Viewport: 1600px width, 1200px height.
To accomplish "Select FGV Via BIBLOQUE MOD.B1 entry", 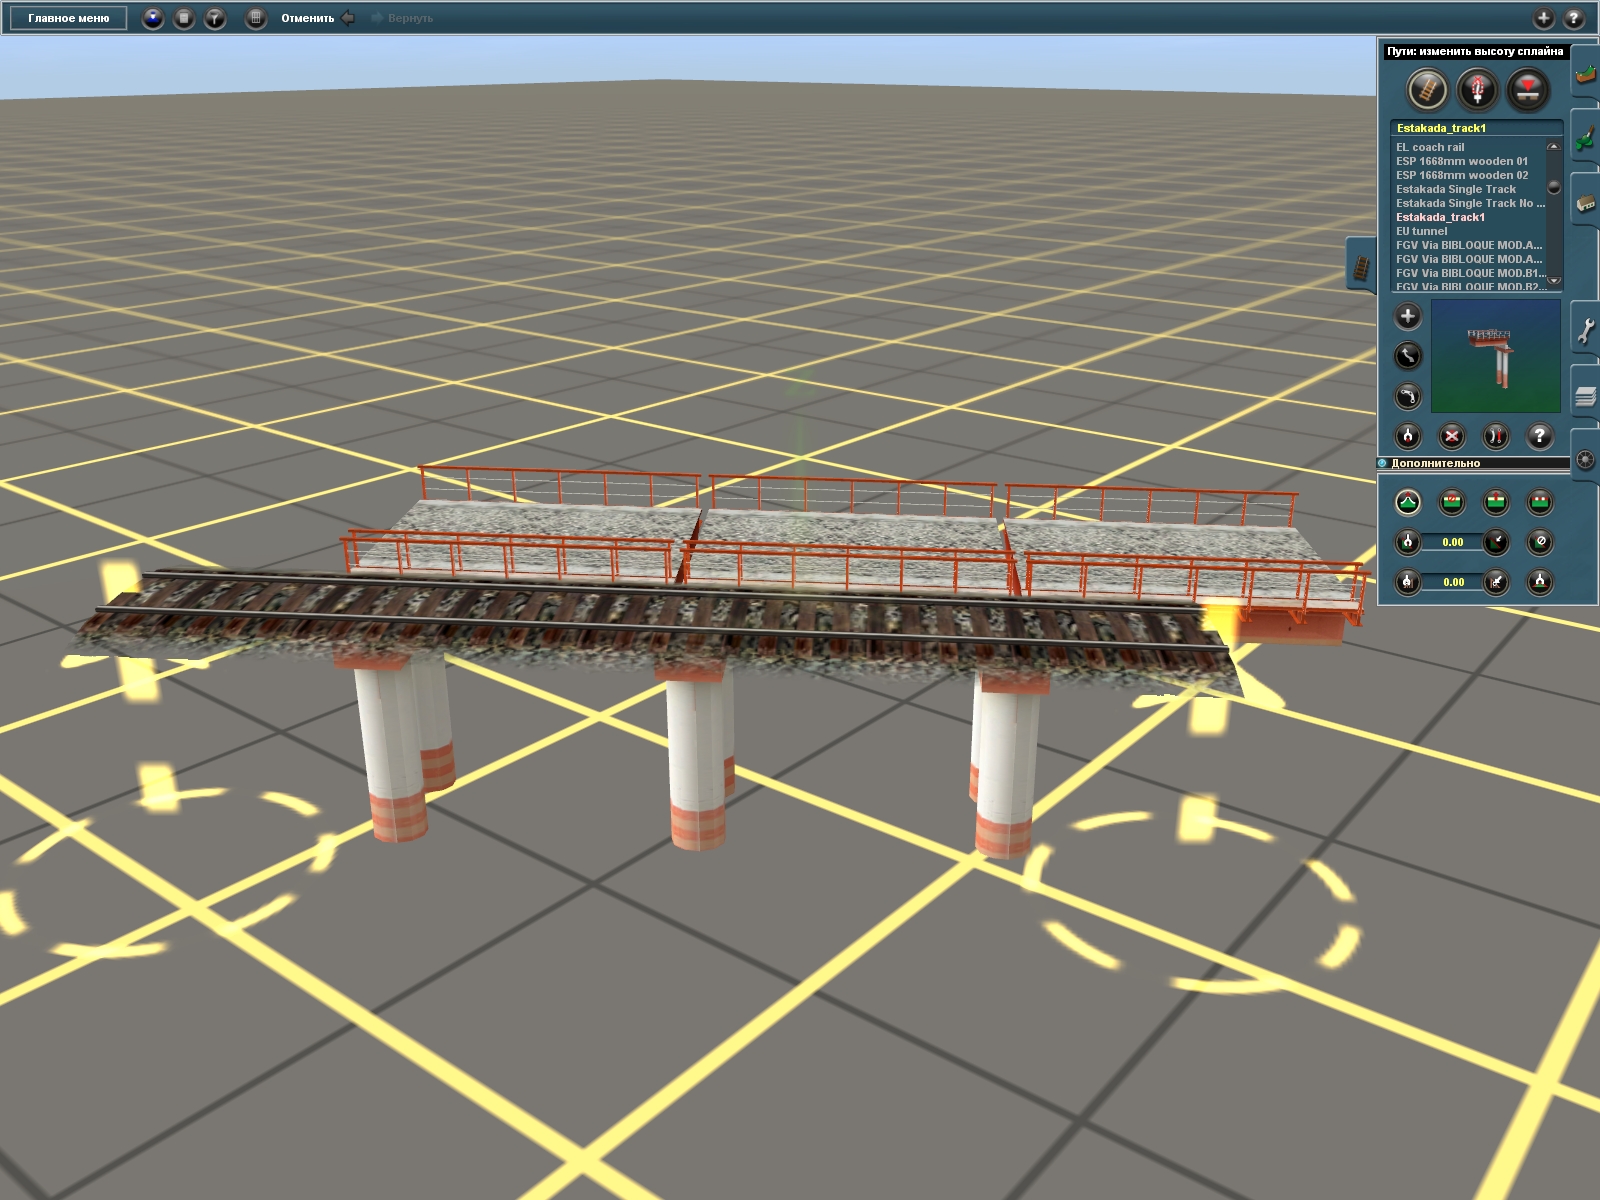I will [x=1470, y=273].
